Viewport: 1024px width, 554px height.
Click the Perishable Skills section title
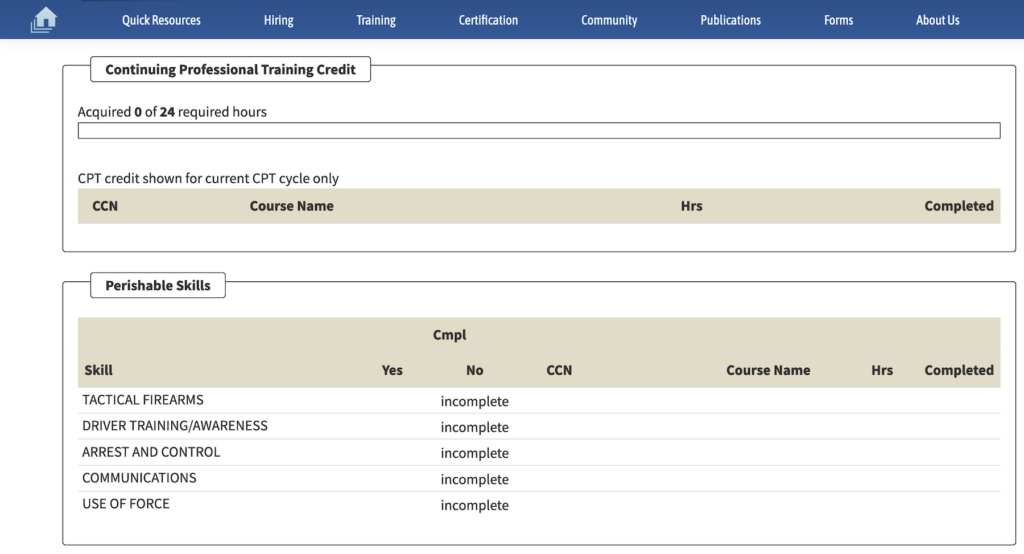click(x=158, y=286)
